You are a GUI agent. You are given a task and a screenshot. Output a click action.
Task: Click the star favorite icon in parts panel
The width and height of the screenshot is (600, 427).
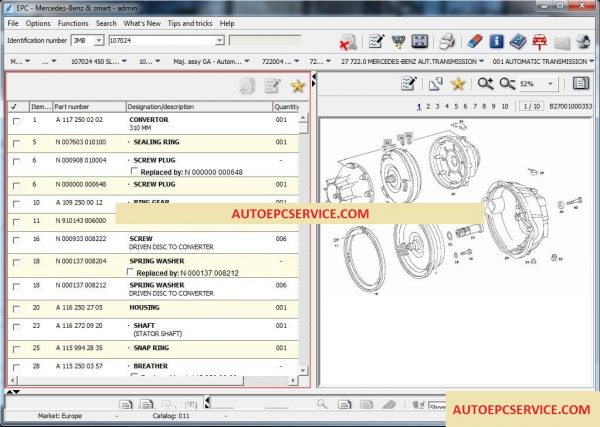[x=297, y=86]
